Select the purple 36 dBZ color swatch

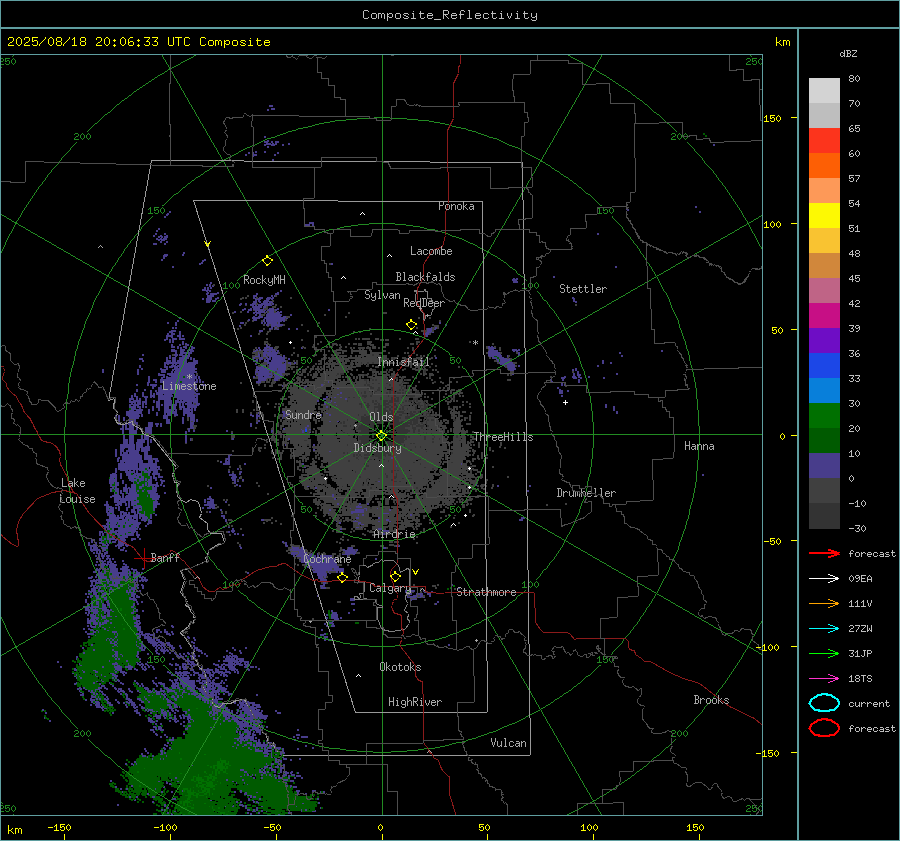click(824, 340)
